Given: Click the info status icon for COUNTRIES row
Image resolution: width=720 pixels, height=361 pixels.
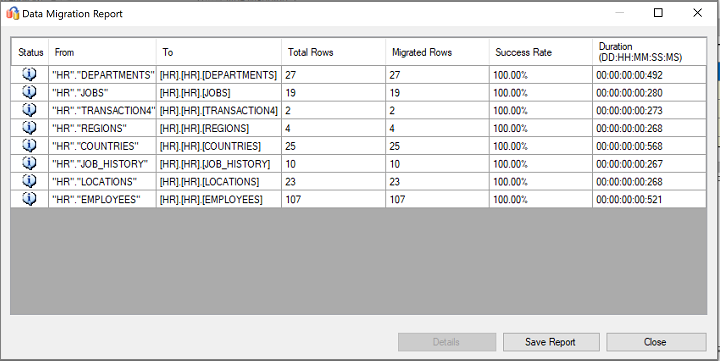Looking at the screenshot, I should click(29, 145).
